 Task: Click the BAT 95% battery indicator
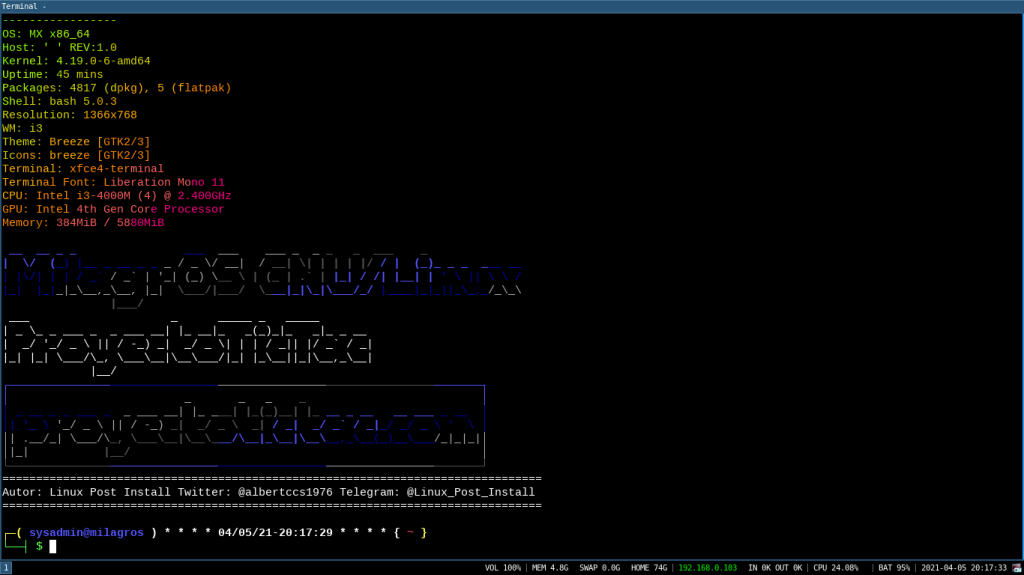tap(894, 567)
